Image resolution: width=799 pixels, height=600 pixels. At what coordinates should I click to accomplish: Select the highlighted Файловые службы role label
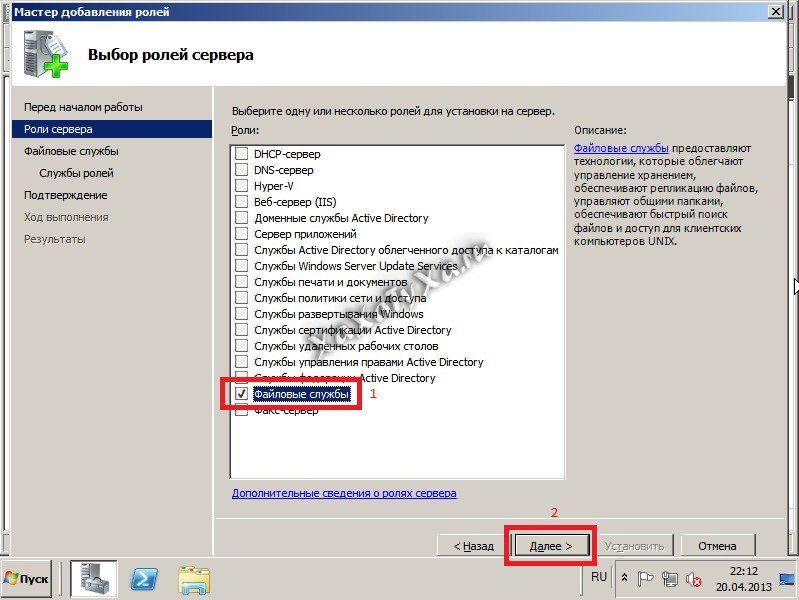pyautogui.click(x=302, y=394)
